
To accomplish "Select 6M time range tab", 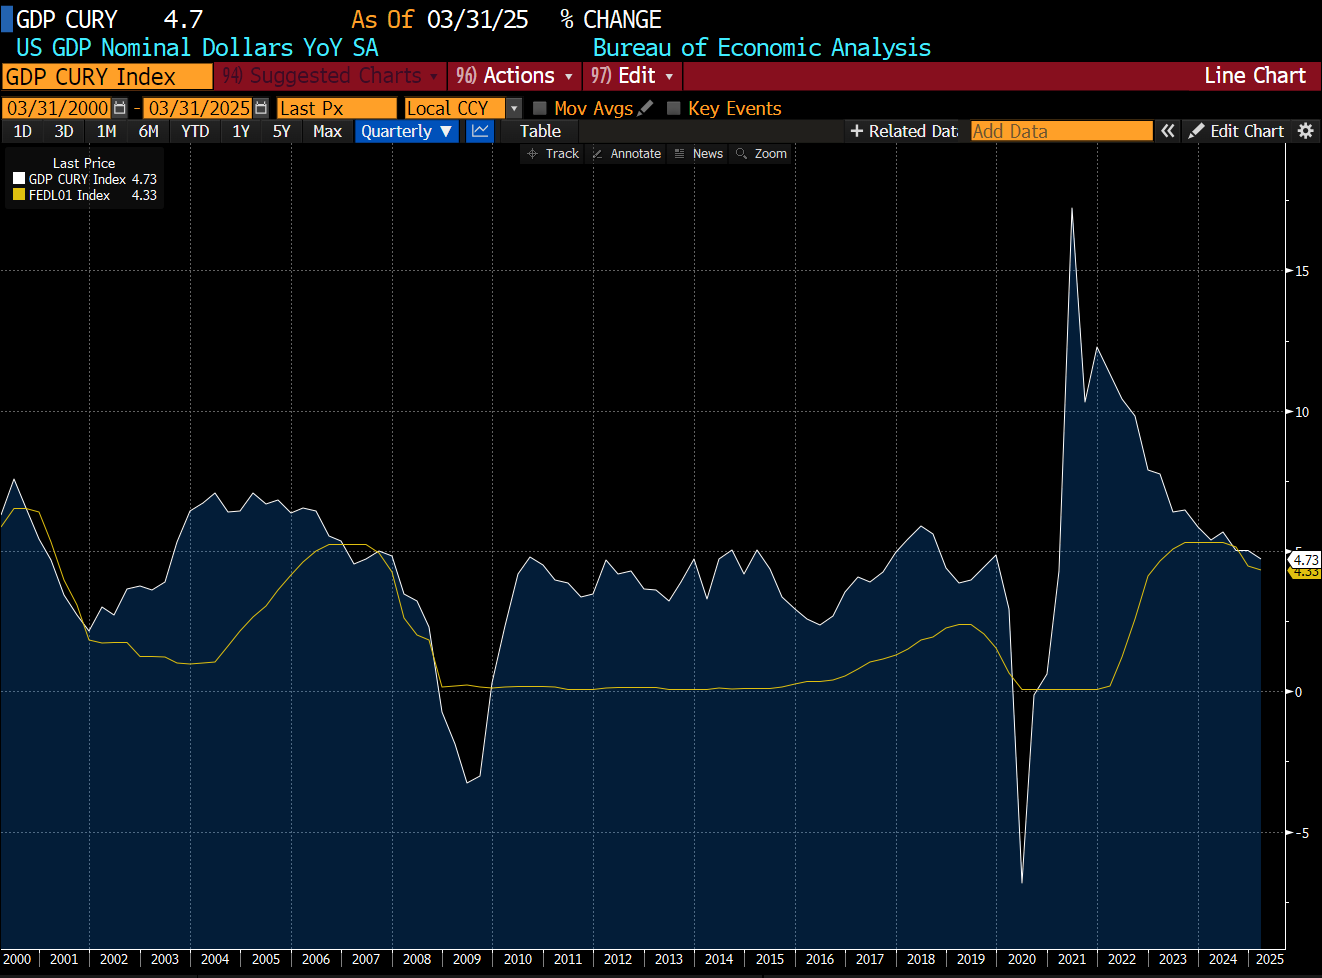I will coord(149,131).
